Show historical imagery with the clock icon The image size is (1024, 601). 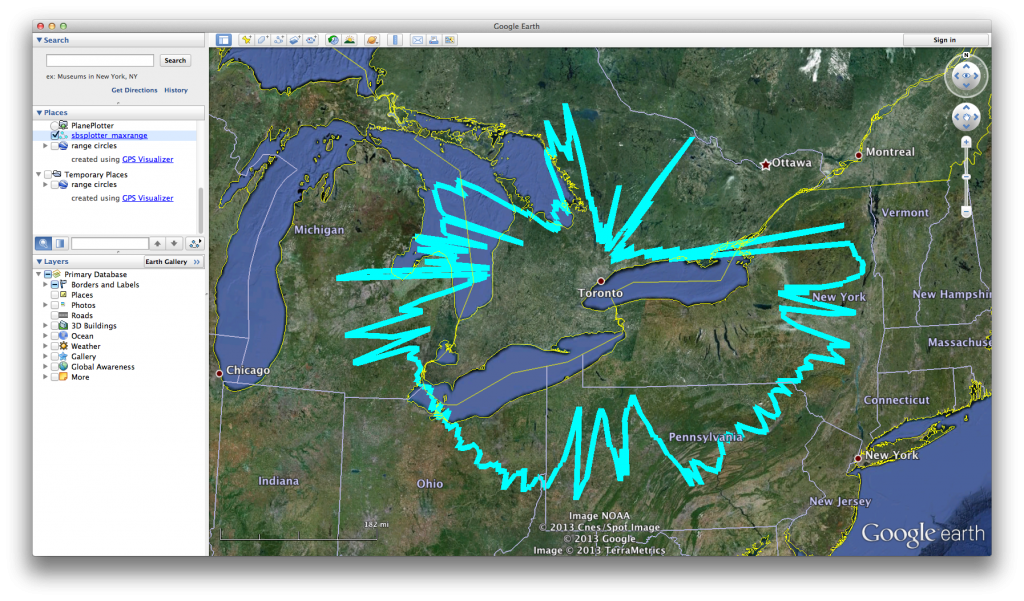click(x=333, y=40)
